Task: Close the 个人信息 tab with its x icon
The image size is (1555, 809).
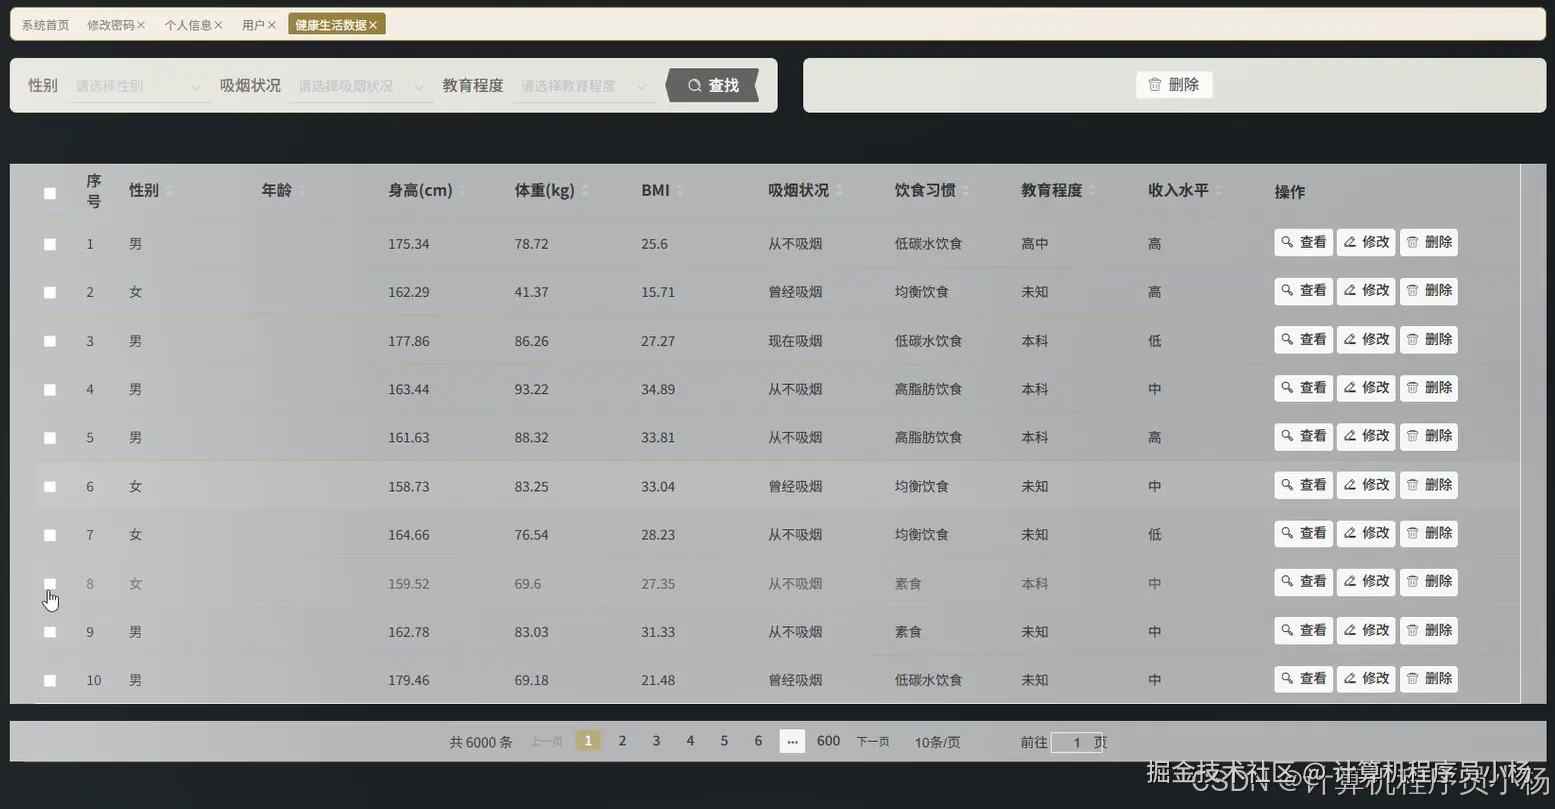Action: pyautogui.click(x=218, y=25)
